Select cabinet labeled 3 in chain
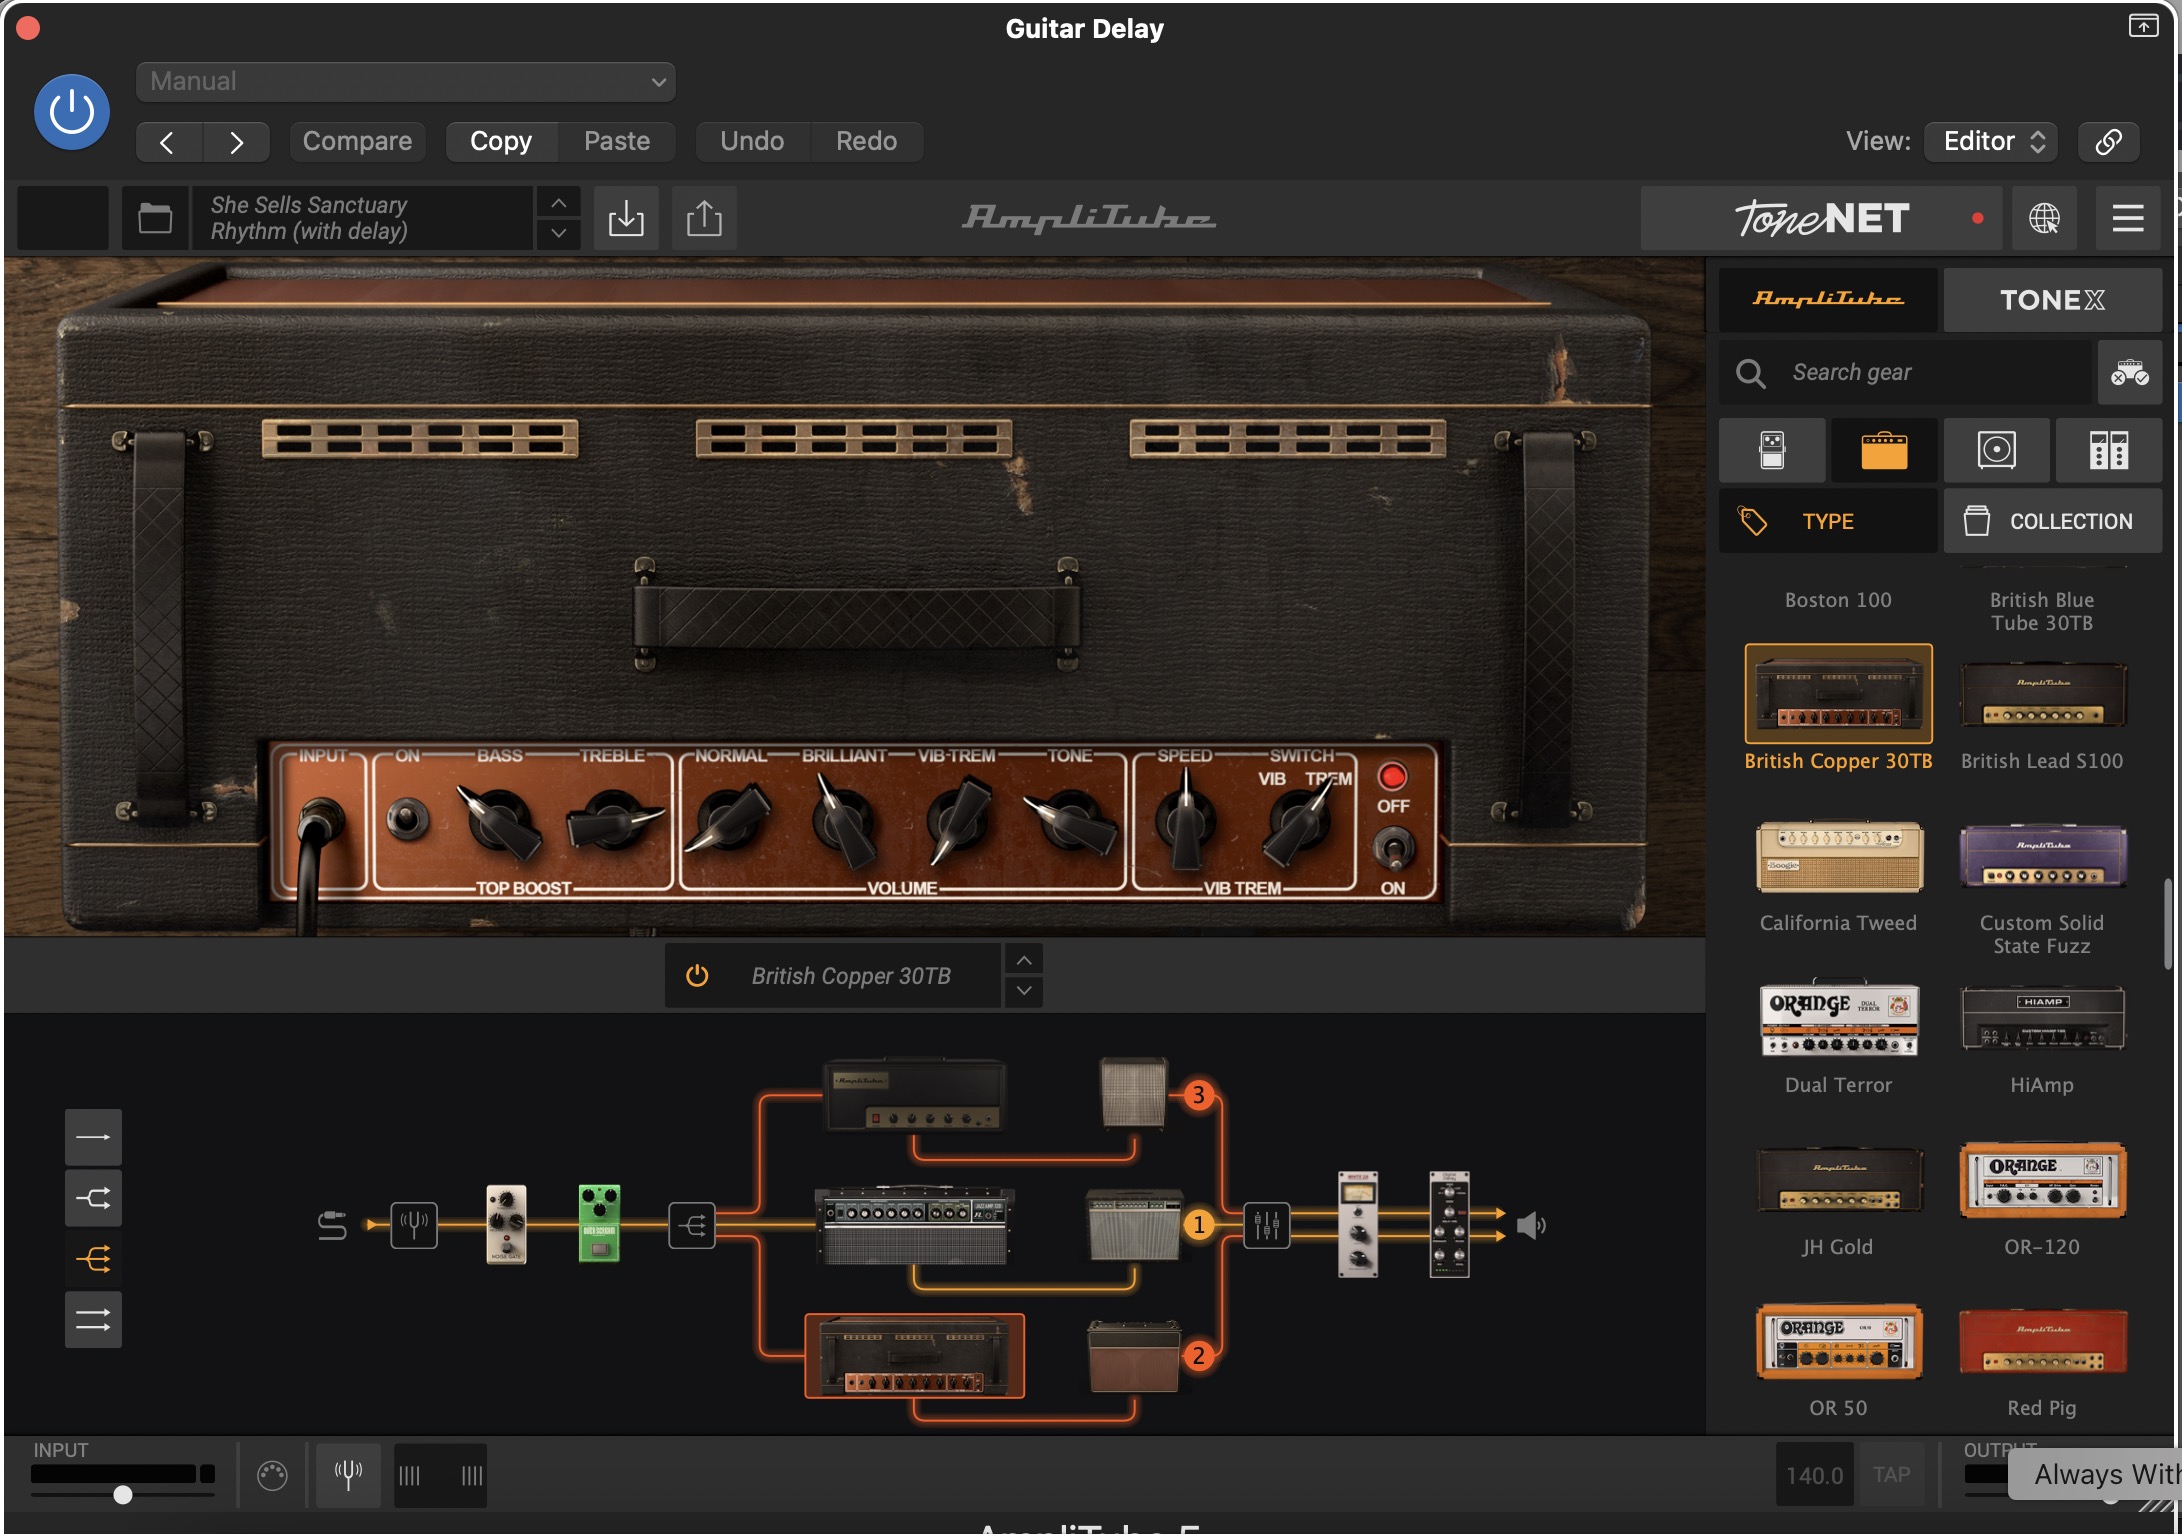 coord(1133,1095)
